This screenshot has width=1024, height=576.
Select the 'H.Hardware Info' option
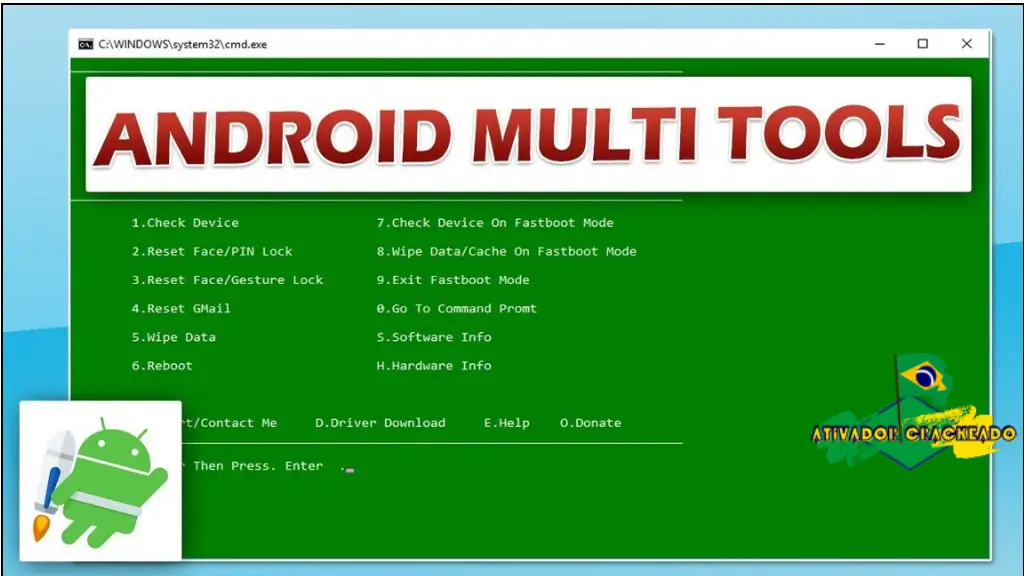pyautogui.click(x=434, y=366)
